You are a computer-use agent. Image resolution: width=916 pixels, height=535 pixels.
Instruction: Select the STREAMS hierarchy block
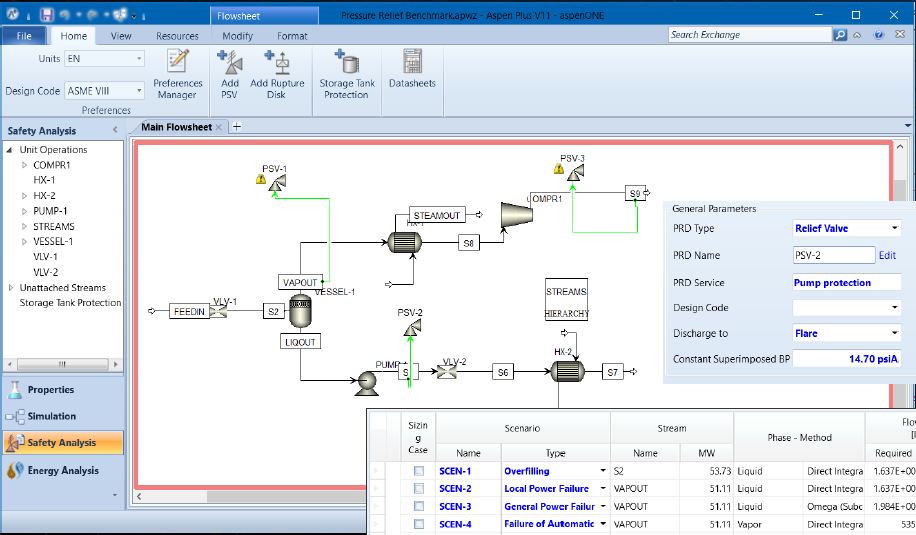566,301
